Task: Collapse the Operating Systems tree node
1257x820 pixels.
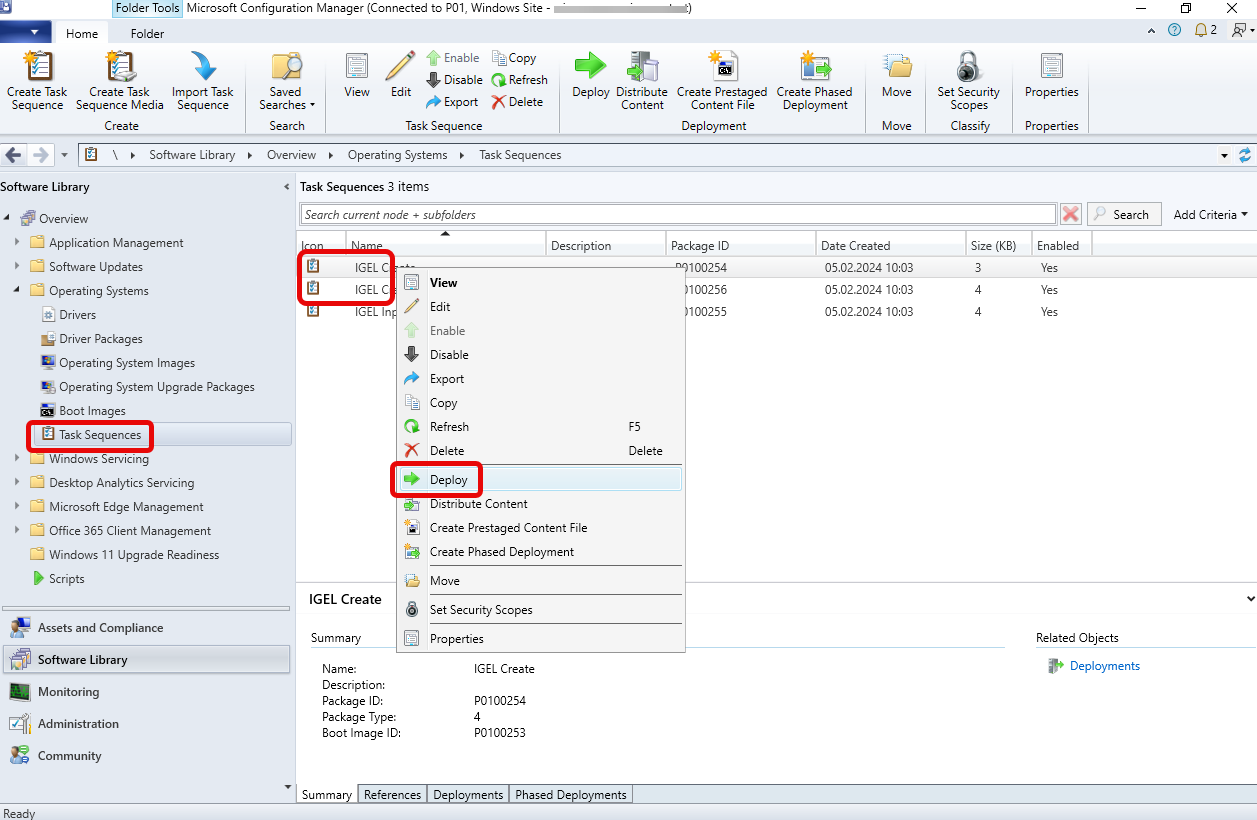Action: coord(17,291)
